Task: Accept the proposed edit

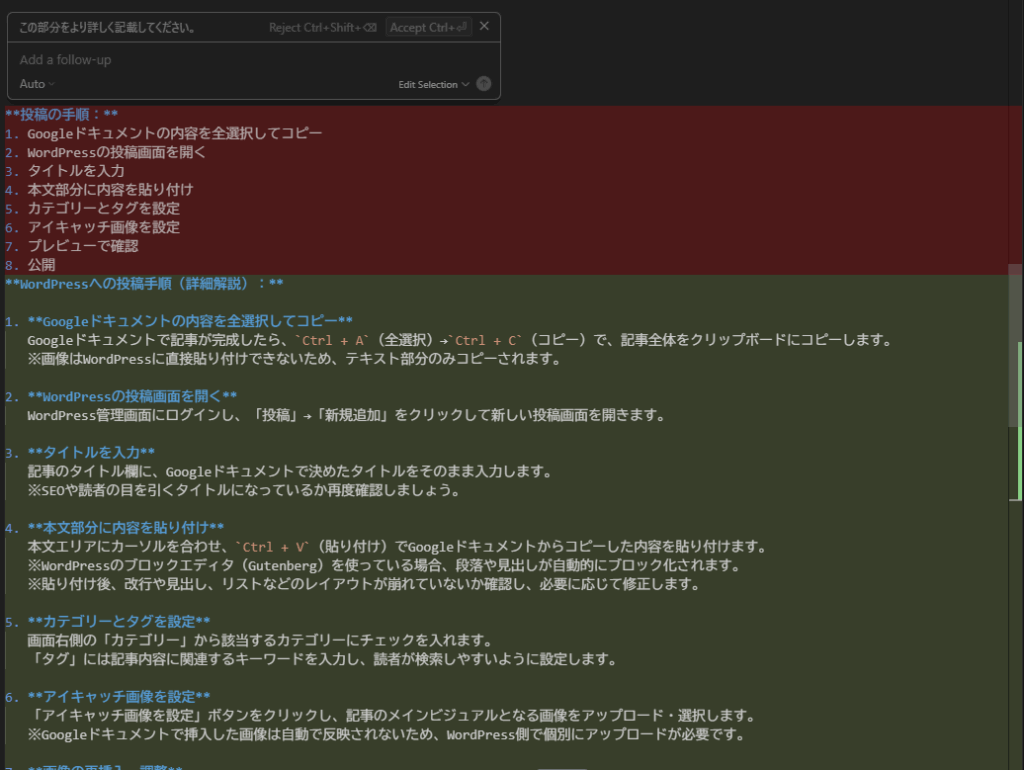Action: [x=428, y=28]
